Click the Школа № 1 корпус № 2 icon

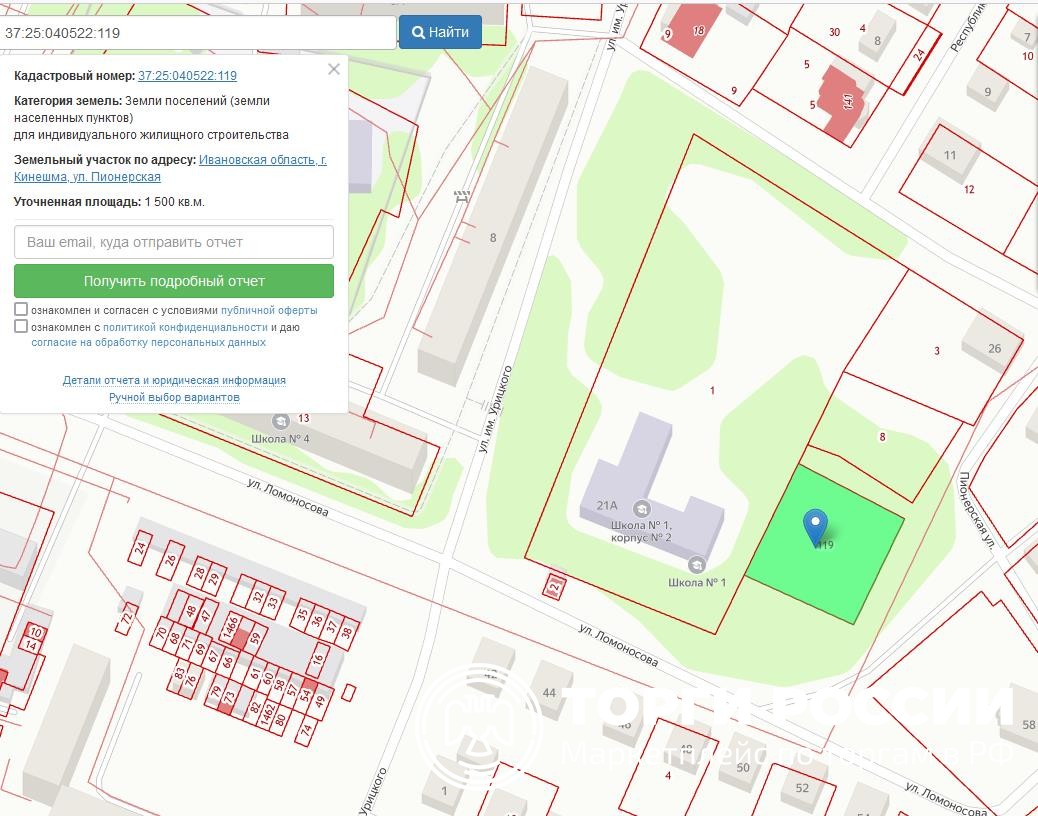641,507
